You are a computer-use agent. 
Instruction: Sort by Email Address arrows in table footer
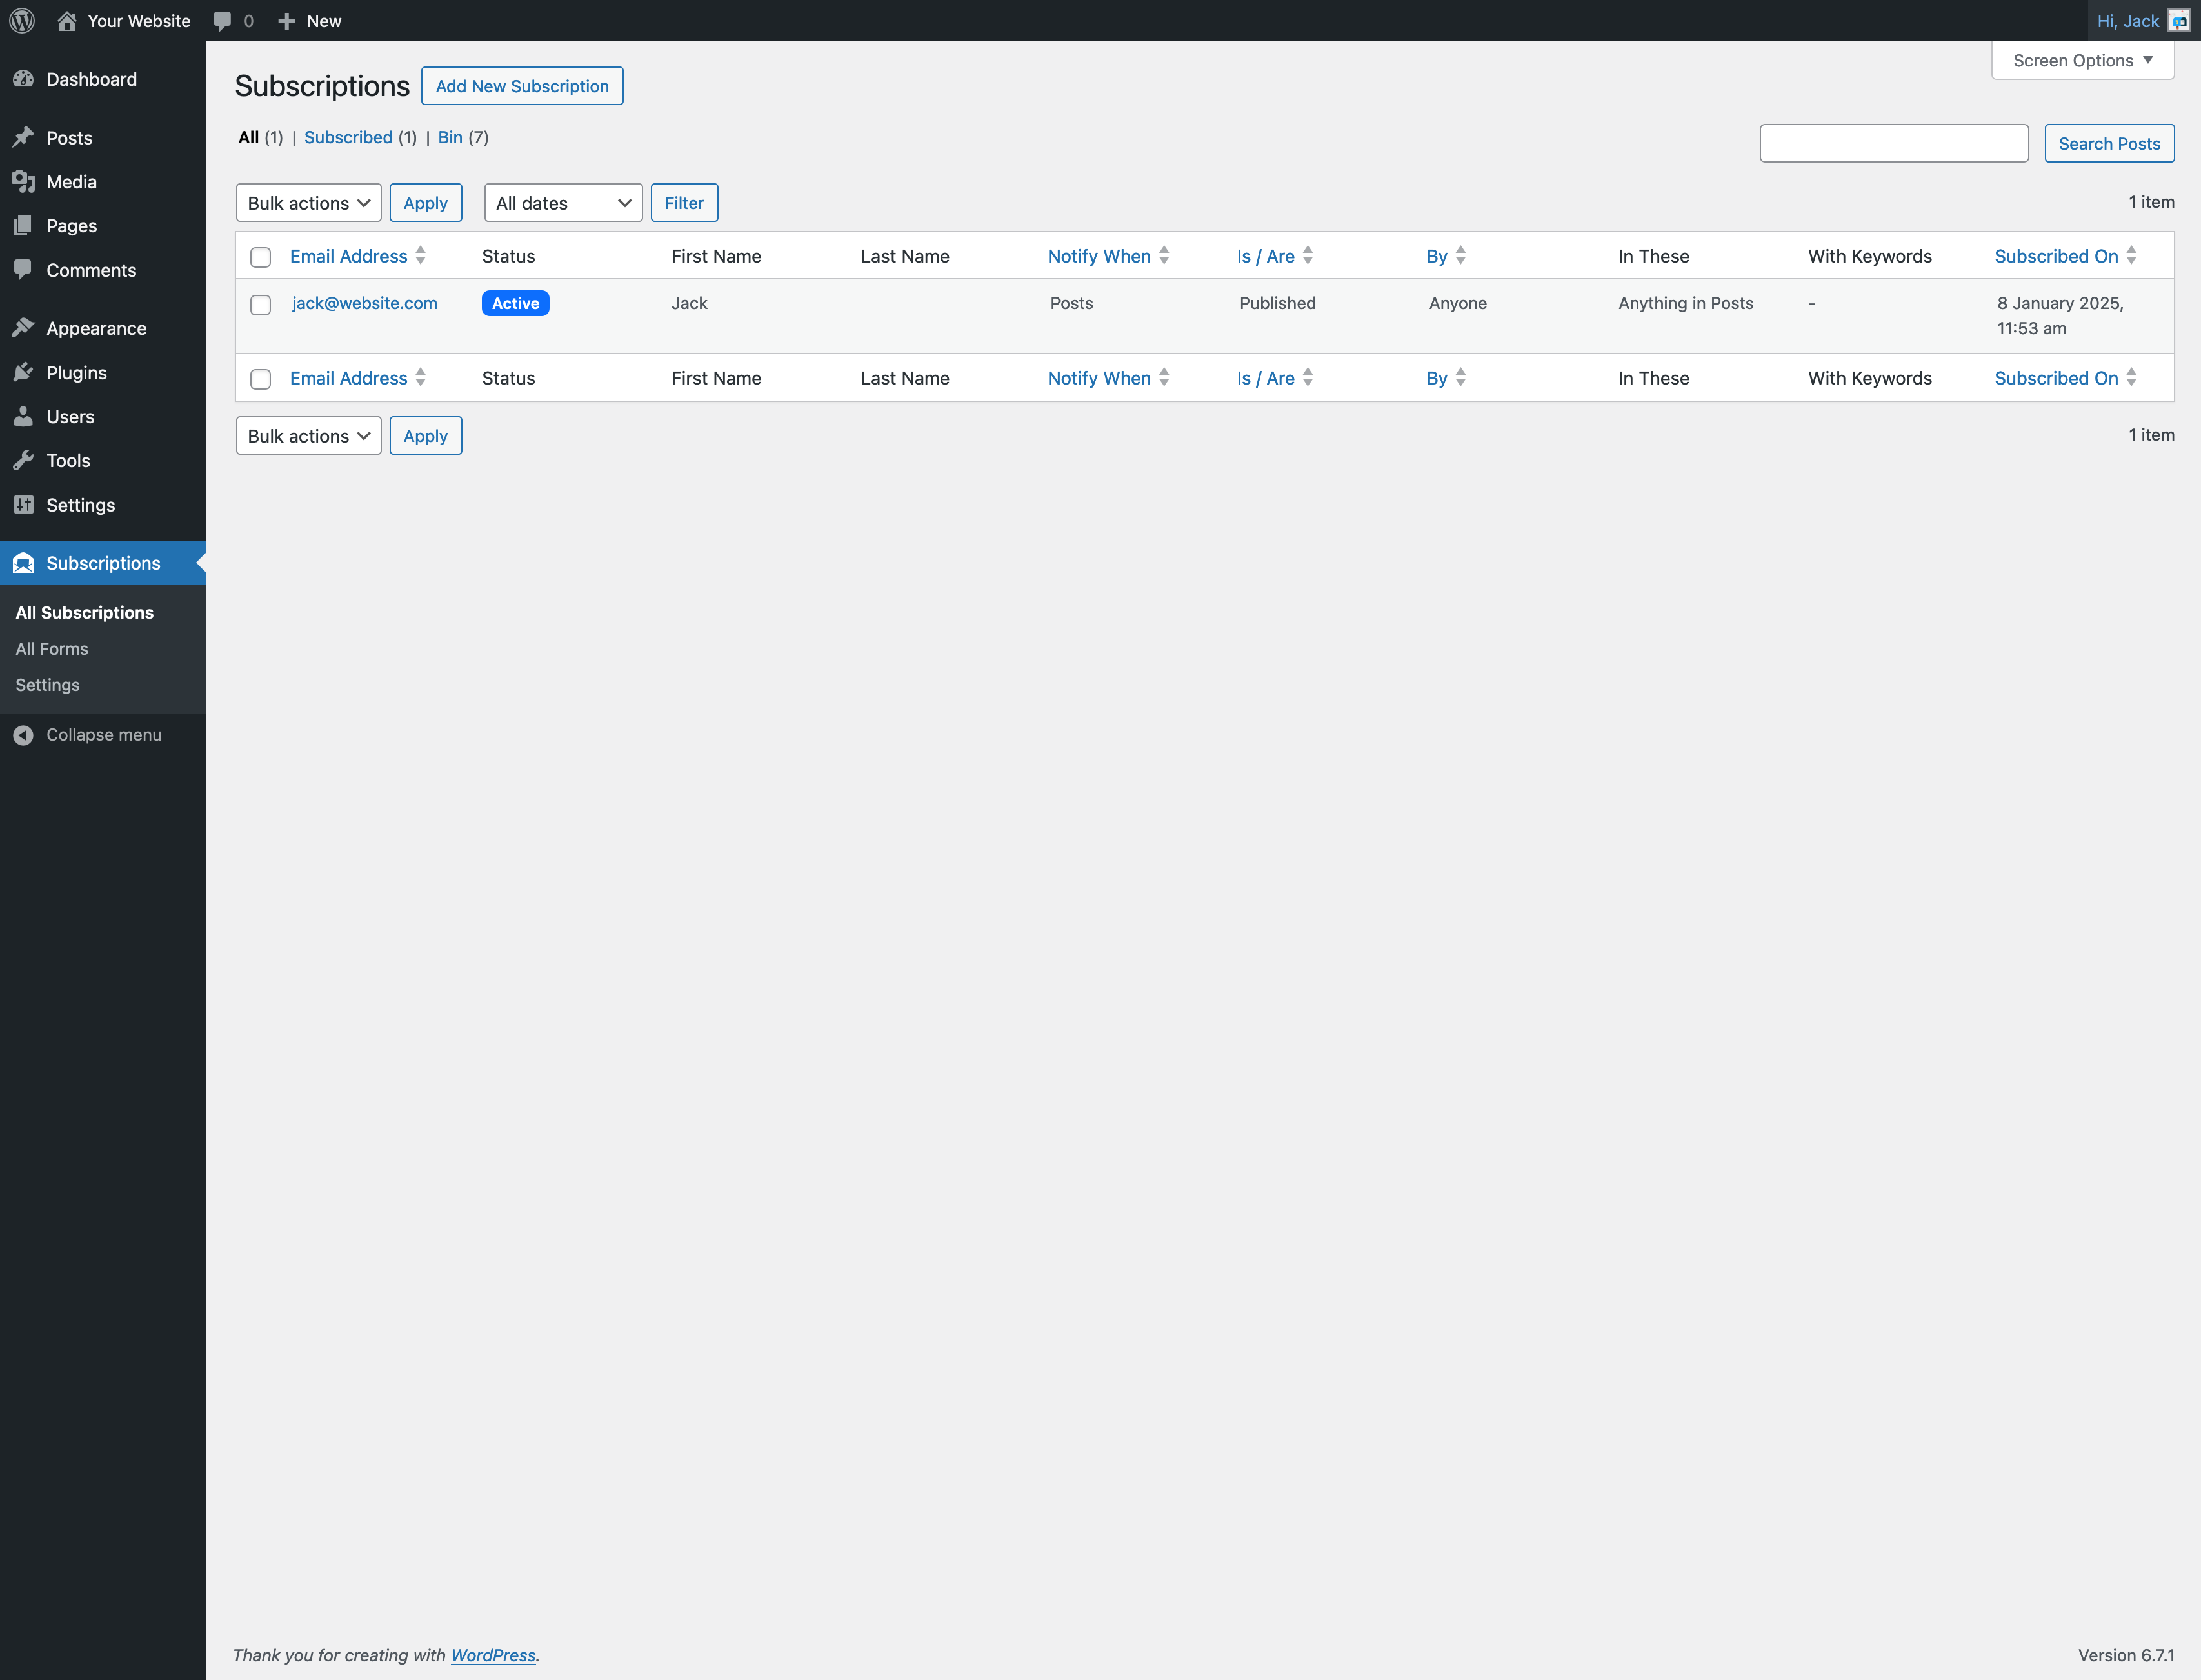click(421, 378)
